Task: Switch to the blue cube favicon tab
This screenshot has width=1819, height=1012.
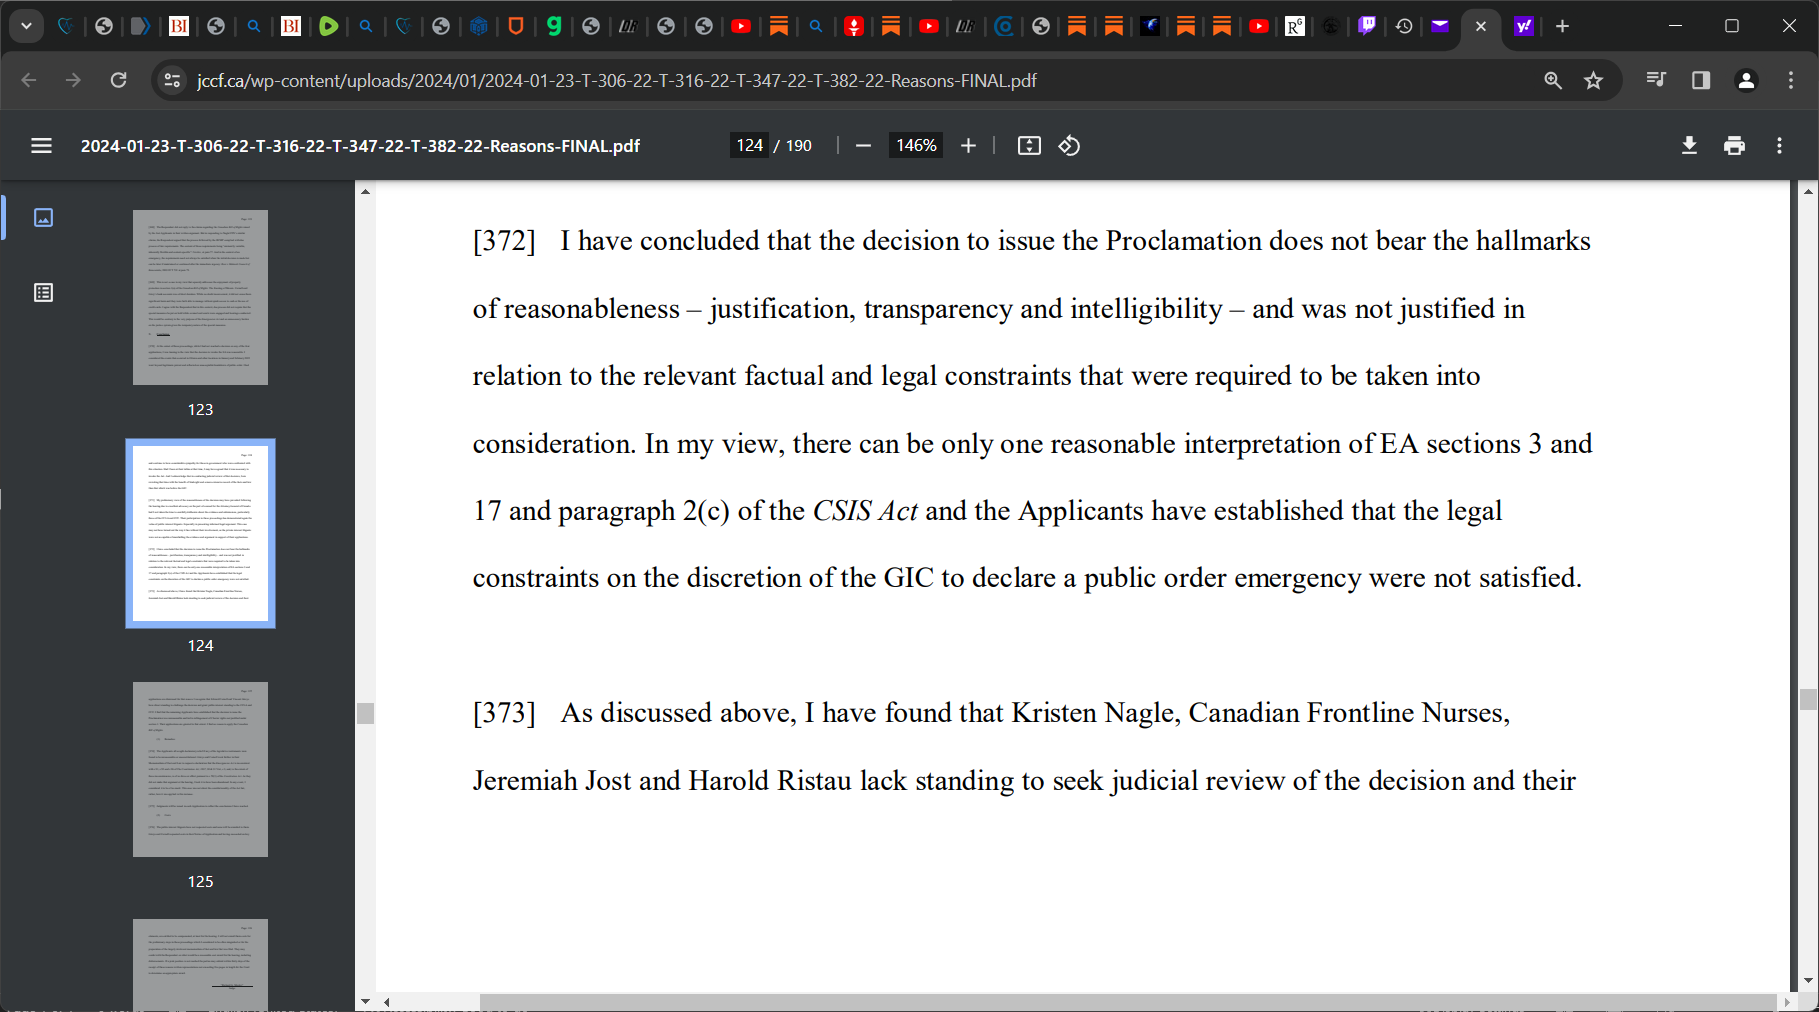Action: 479,26
